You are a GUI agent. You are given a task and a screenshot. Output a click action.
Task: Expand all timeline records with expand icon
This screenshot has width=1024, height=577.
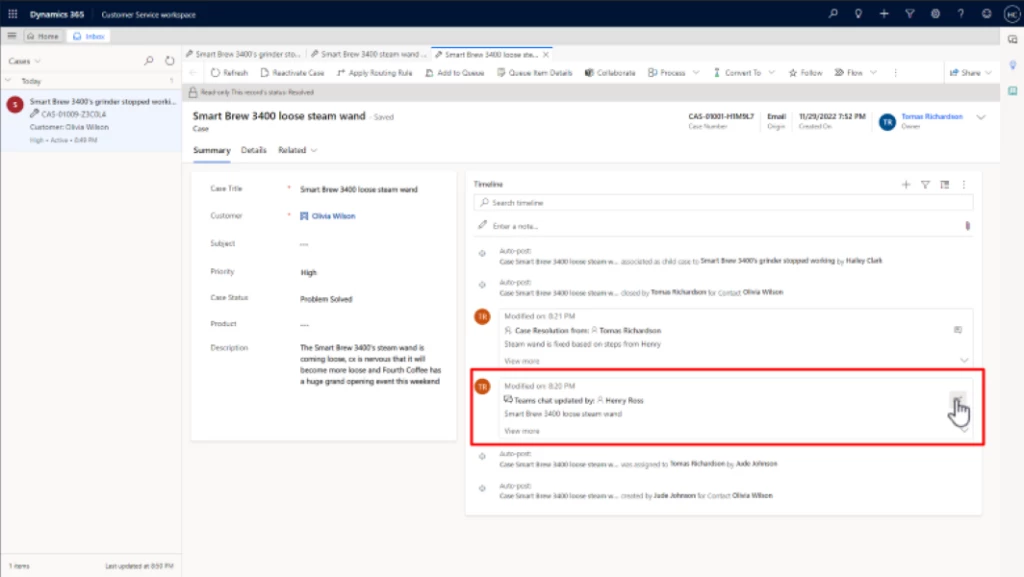943,184
